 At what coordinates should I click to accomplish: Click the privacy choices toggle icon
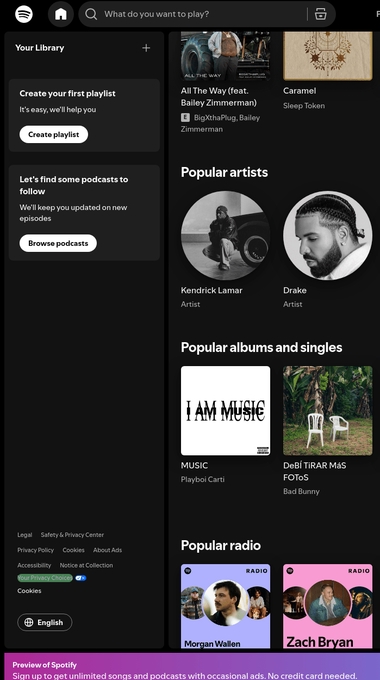coord(81,578)
